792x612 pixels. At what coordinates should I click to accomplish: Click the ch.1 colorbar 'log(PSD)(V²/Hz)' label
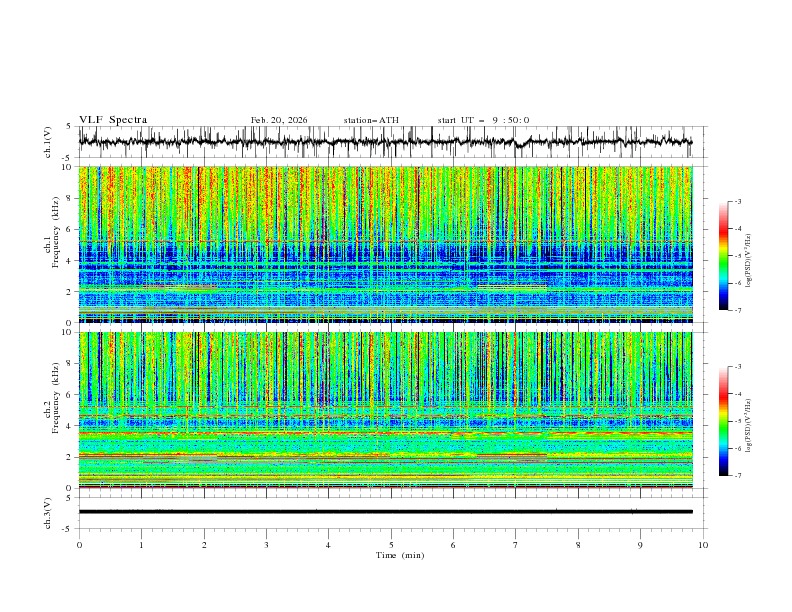tap(749, 261)
